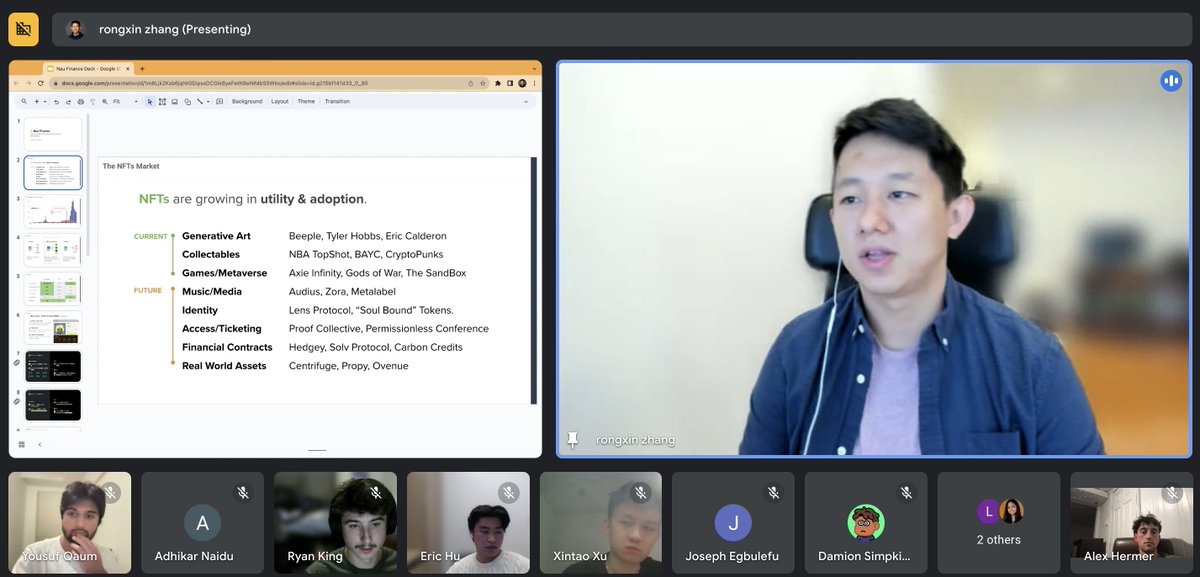Viewport: 1200px width, 577px height.
Task: Undo with the Slides toolbar undo arrow
Action: [x=56, y=102]
